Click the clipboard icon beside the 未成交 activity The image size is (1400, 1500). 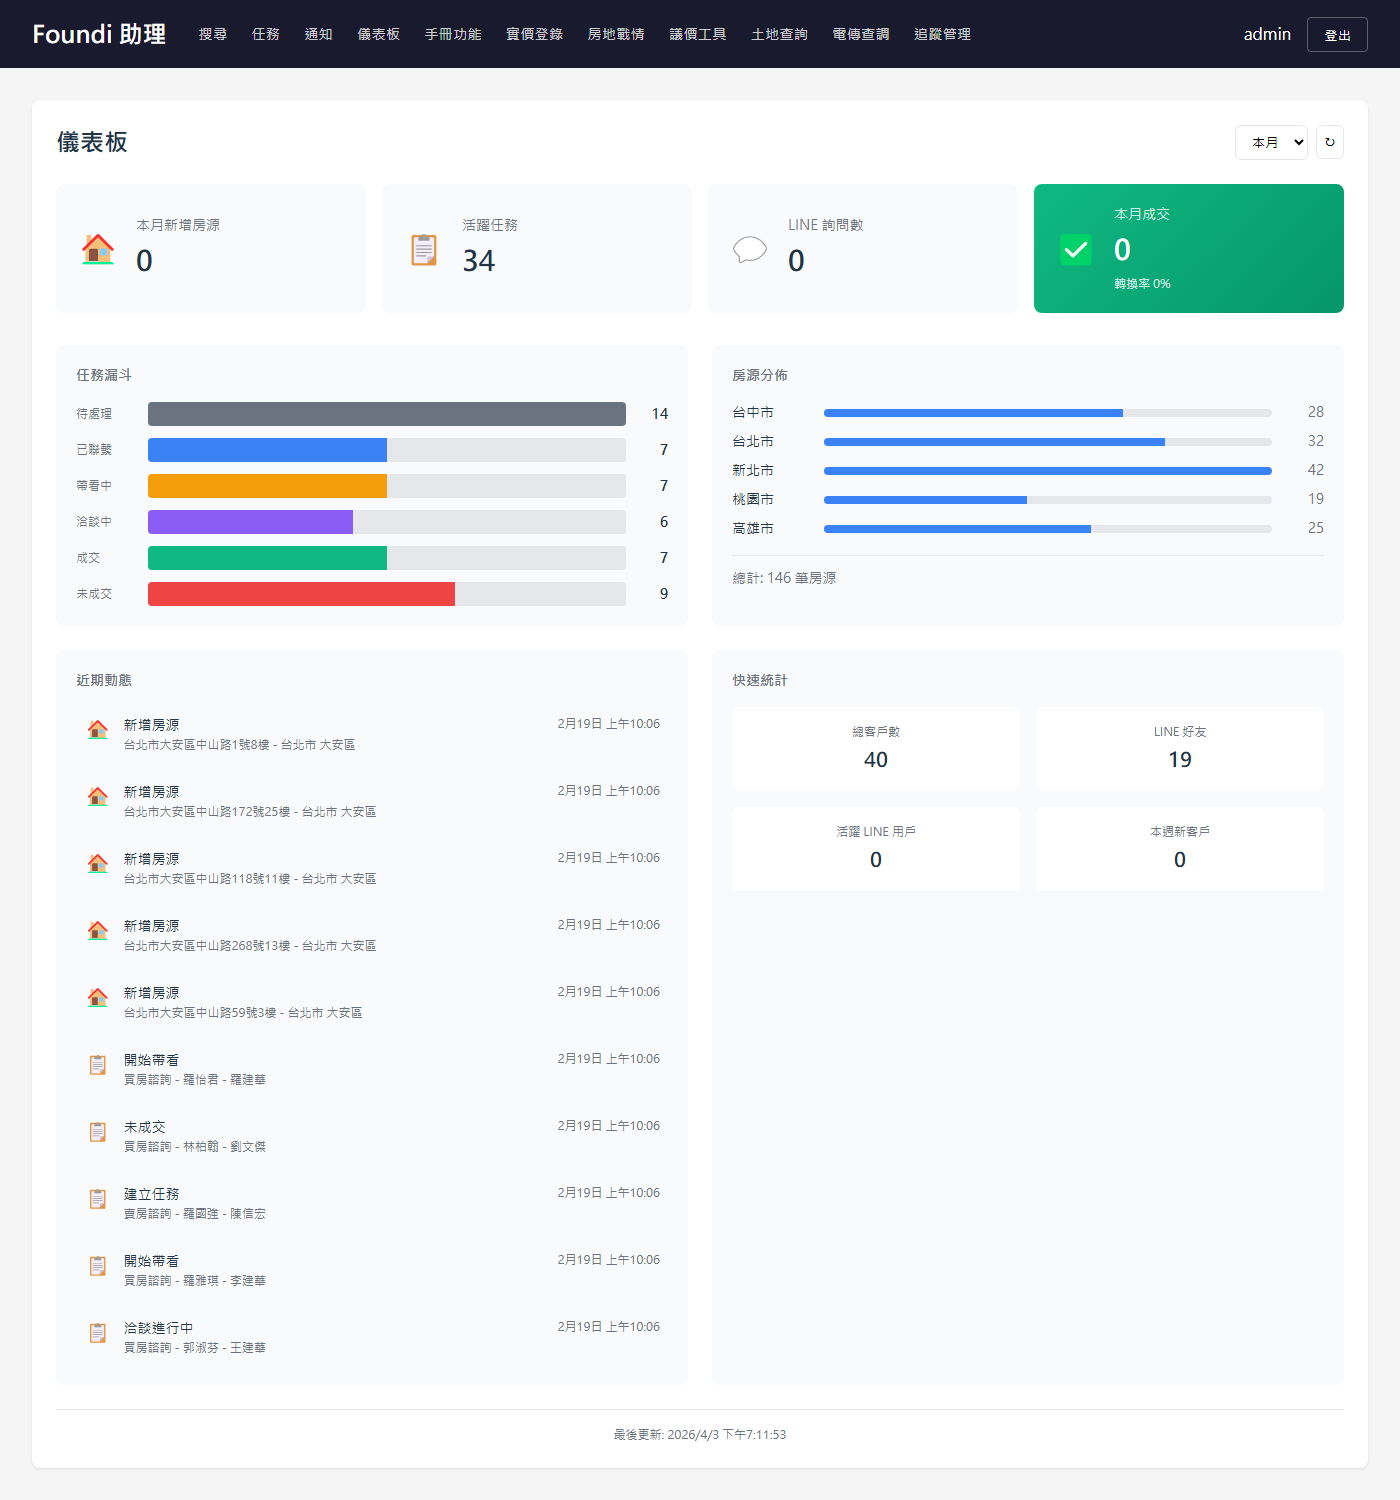pyautogui.click(x=98, y=1132)
